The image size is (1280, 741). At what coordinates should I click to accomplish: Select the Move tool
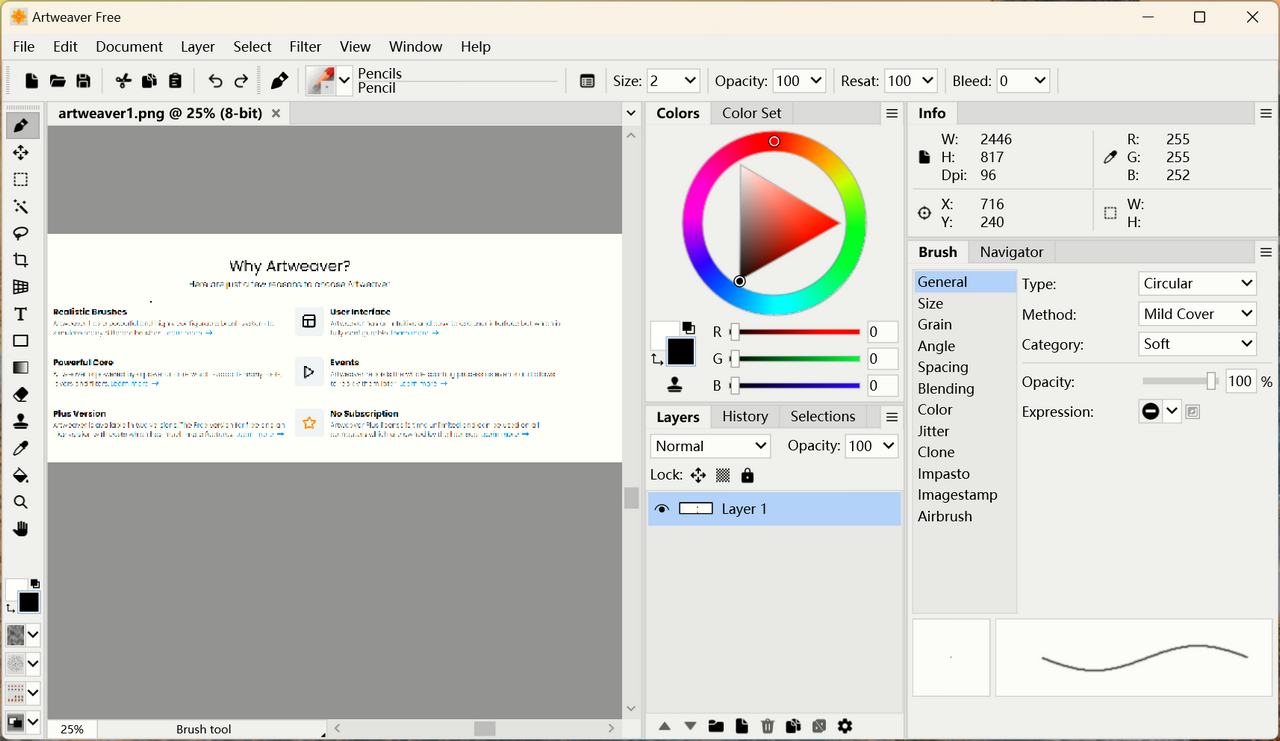pos(21,152)
